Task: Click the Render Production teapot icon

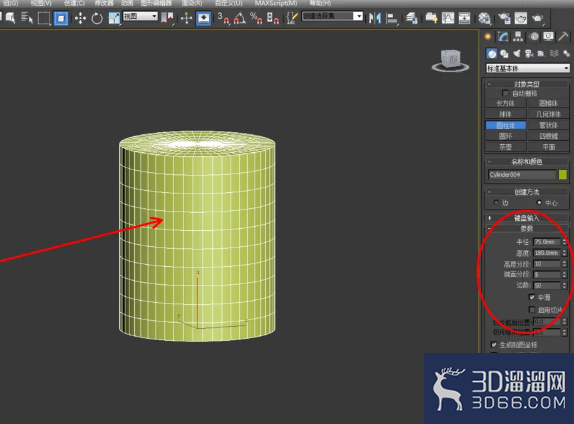Action: (x=537, y=18)
